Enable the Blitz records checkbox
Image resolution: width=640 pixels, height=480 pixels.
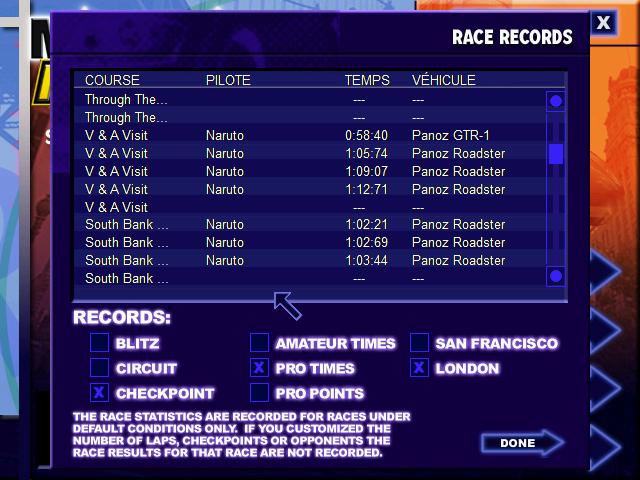(99, 343)
